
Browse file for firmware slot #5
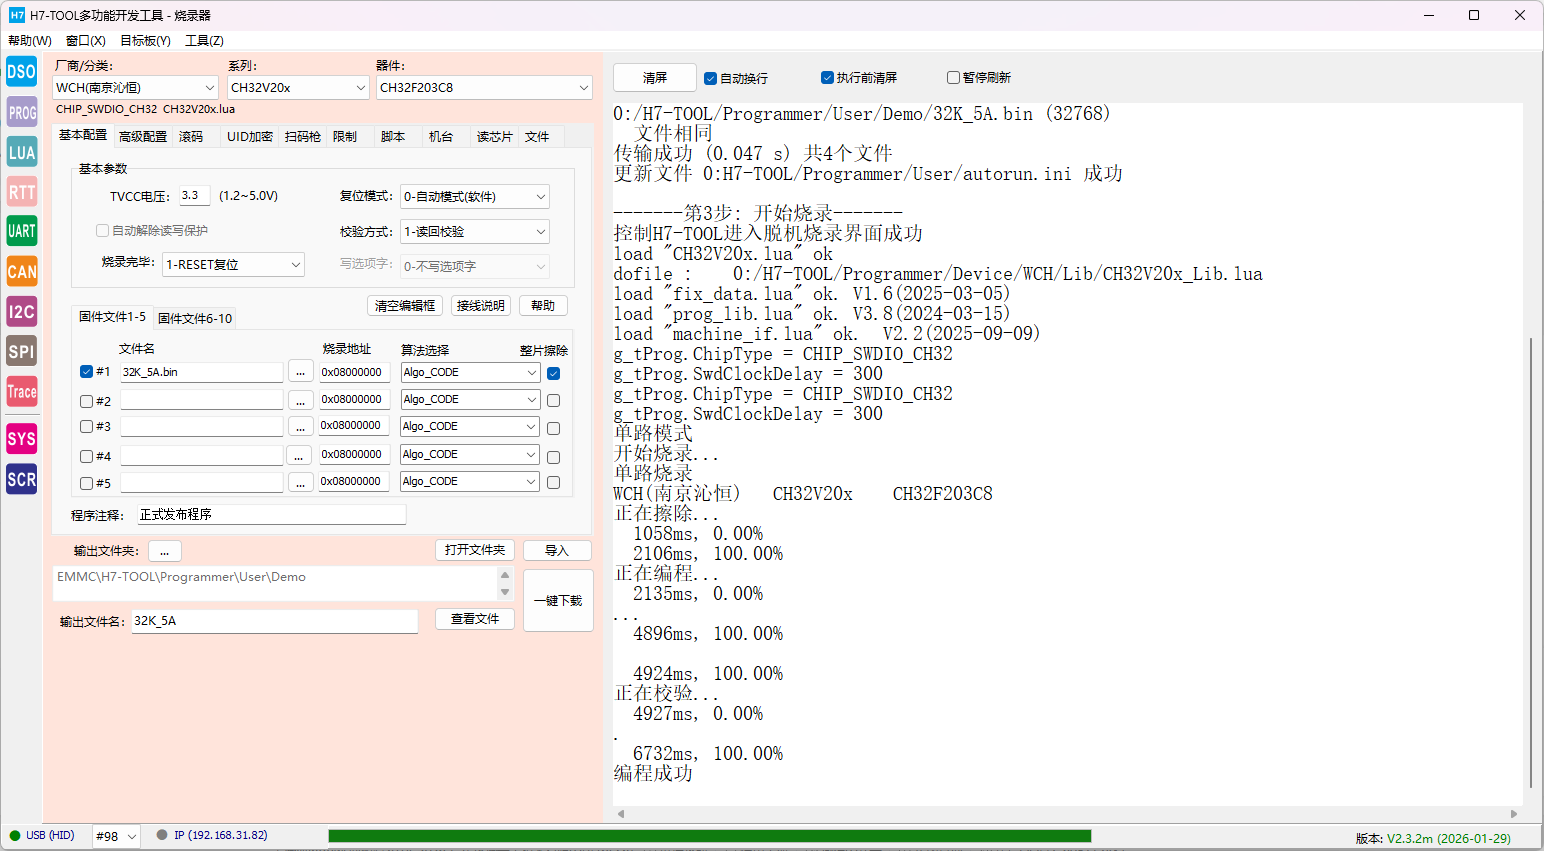click(300, 482)
